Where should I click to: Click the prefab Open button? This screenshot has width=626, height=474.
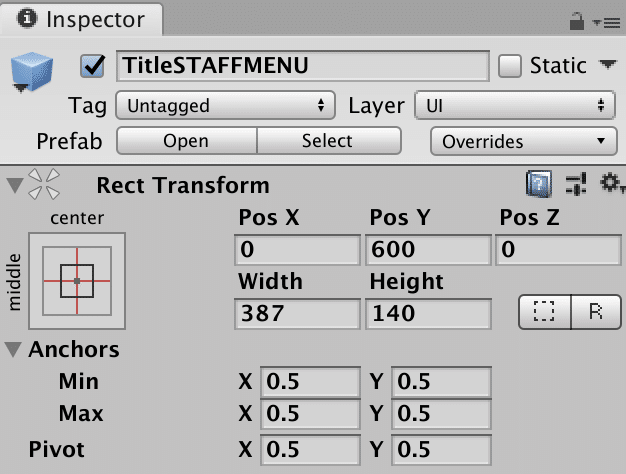click(186, 141)
